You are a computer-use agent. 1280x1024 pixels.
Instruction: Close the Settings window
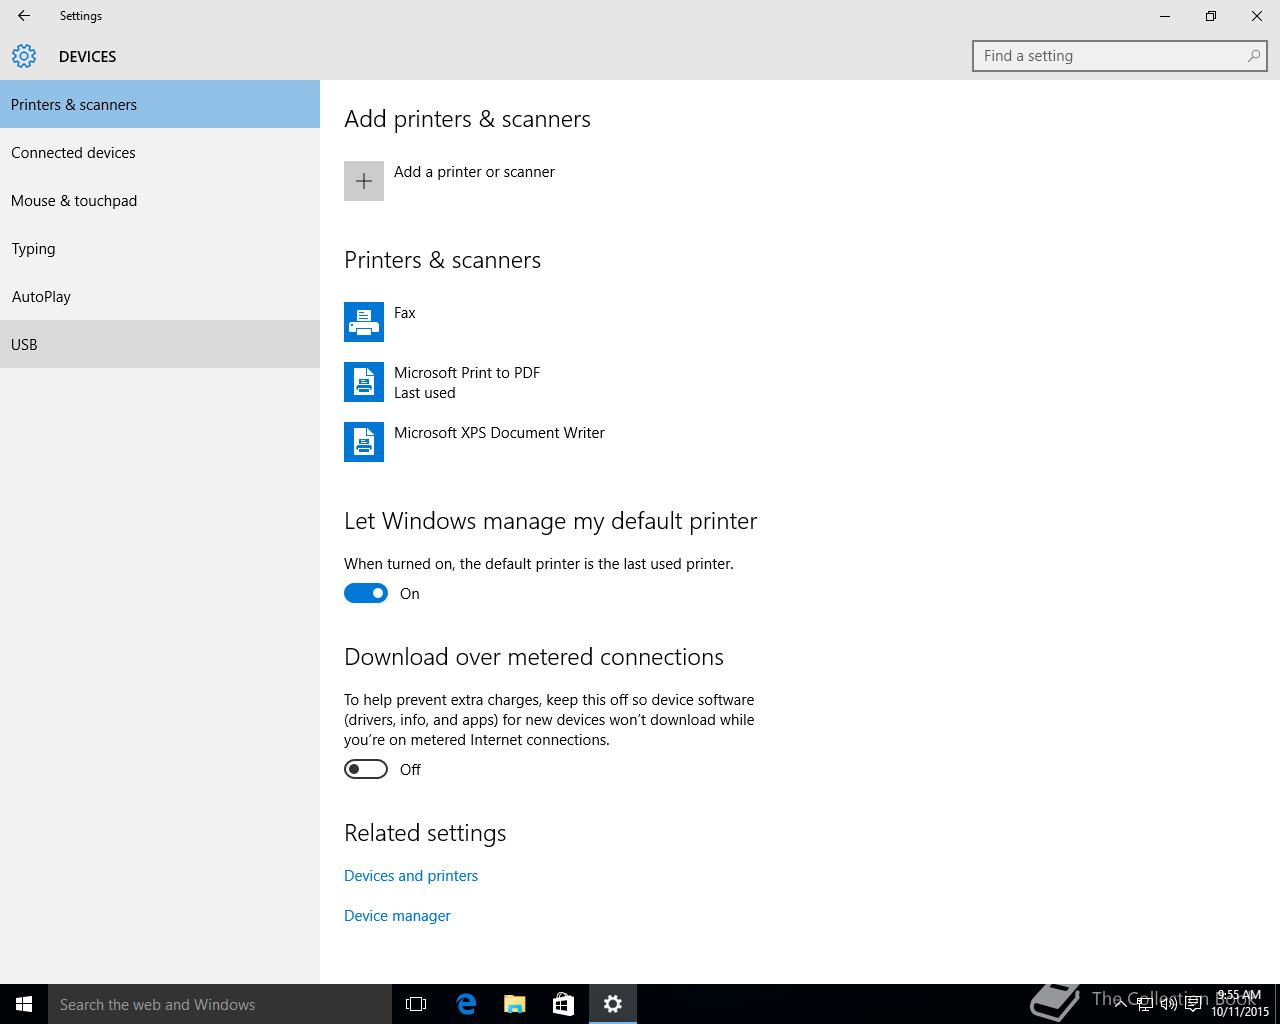coord(1257,16)
